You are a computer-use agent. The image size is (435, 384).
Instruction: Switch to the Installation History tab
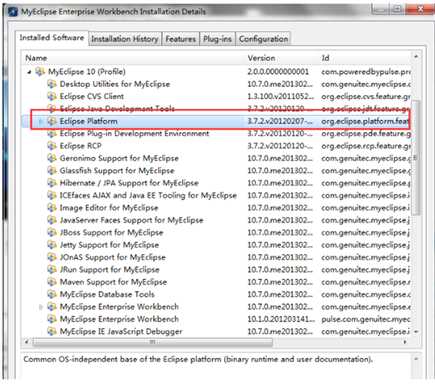pyautogui.click(x=125, y=39)
